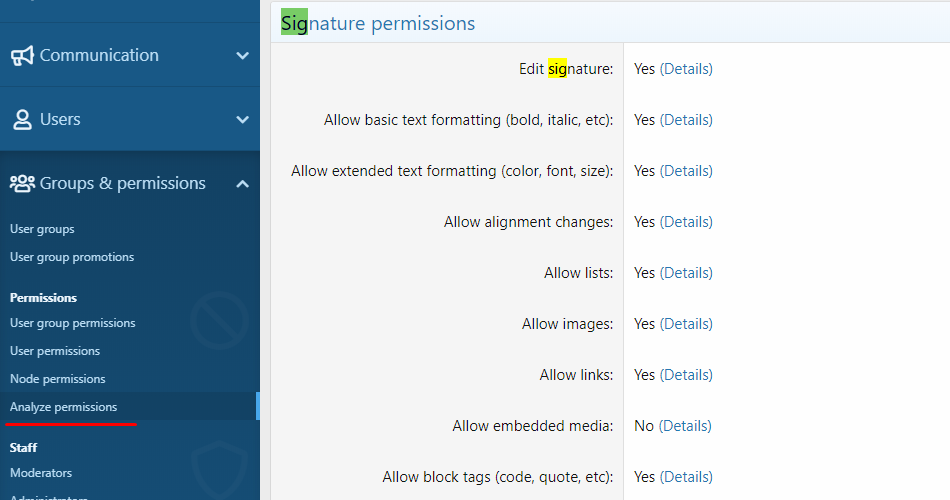Image resolution: width=950 pixels, height=500 pixels.
Task: Click the Users person icon
Action: tap(22, 120)
